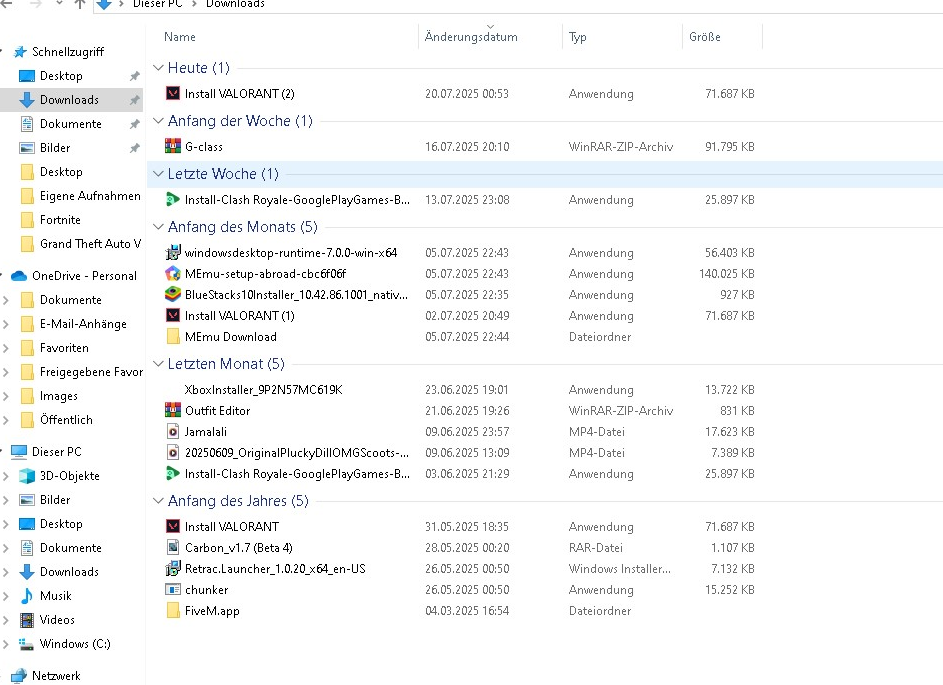This screenshot has width=943, height=685.
Task: Open Images folder under OneDrive
Action: tap(58, 396)
